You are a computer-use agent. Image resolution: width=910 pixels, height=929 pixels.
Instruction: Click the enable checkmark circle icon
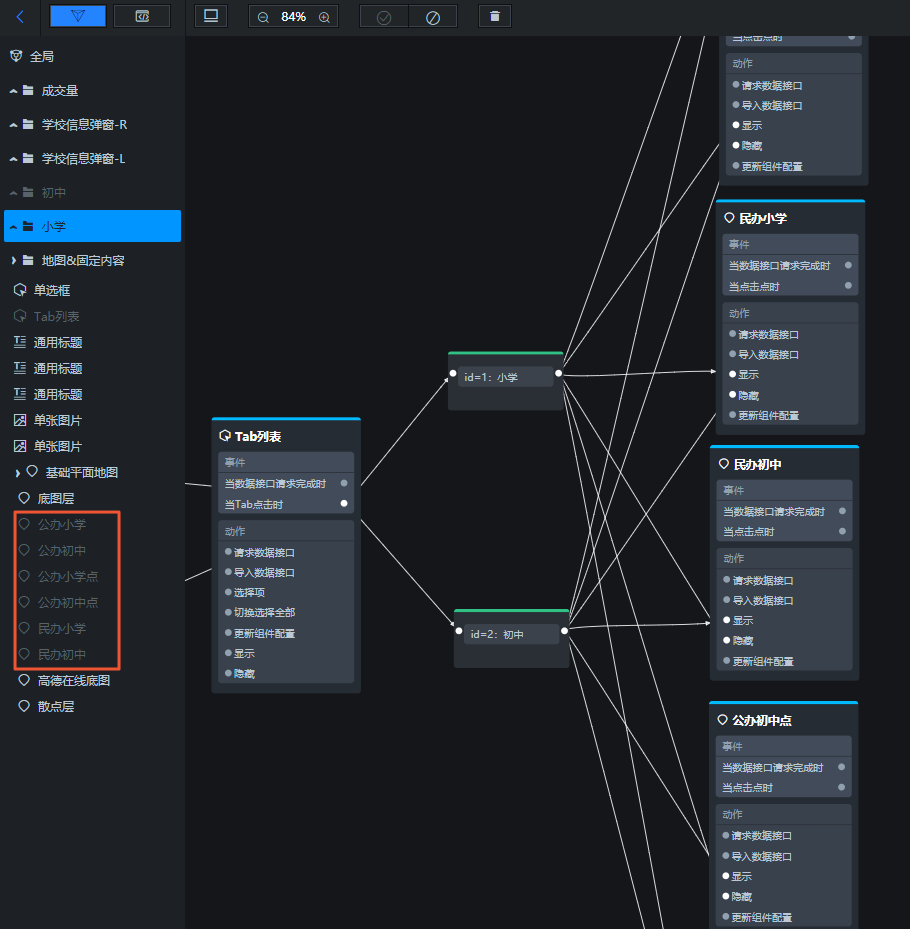pos(384,17)
